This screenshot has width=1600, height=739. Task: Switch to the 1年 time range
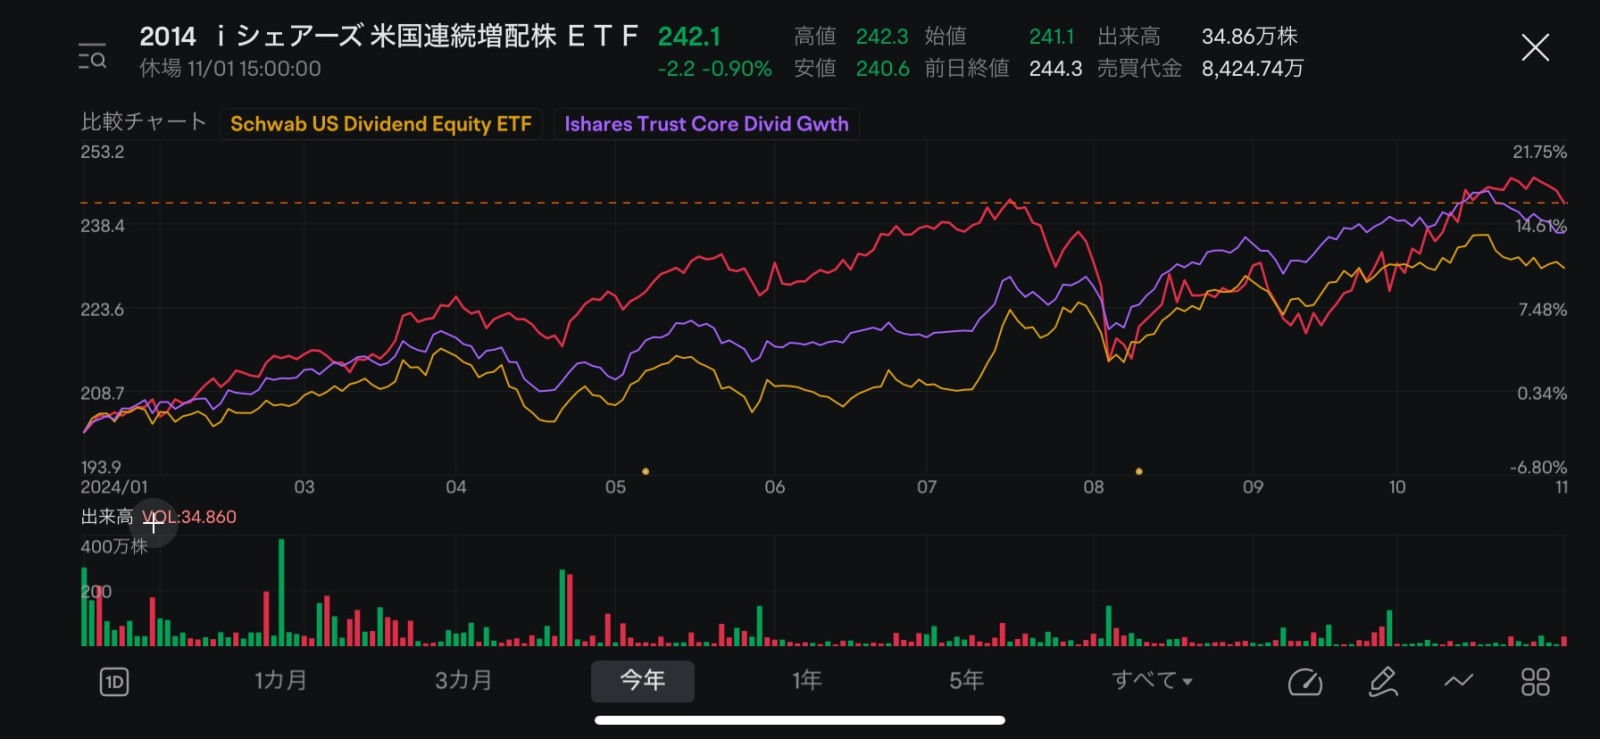807,681
